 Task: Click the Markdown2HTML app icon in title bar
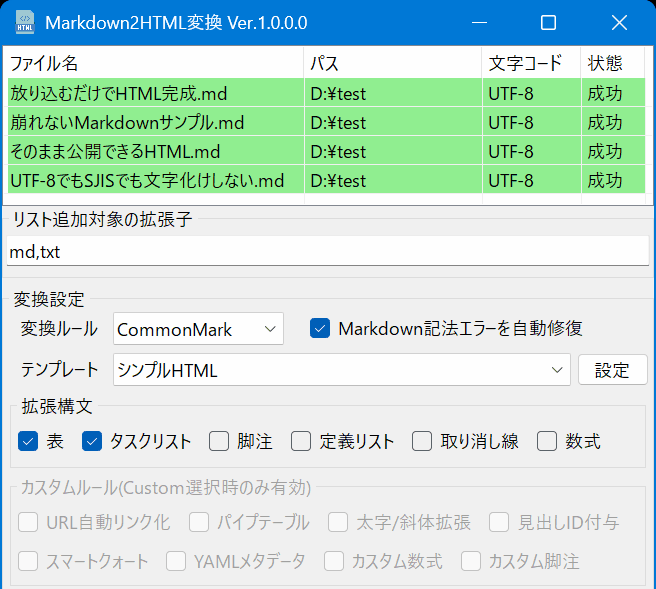(24, 22)
